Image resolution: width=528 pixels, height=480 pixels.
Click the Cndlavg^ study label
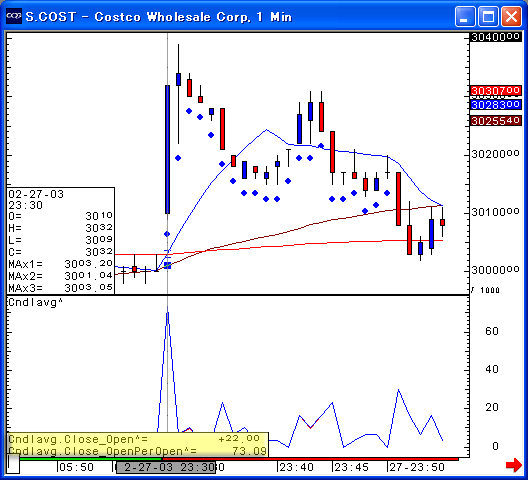pyautogui.click(x=36, y=302)
